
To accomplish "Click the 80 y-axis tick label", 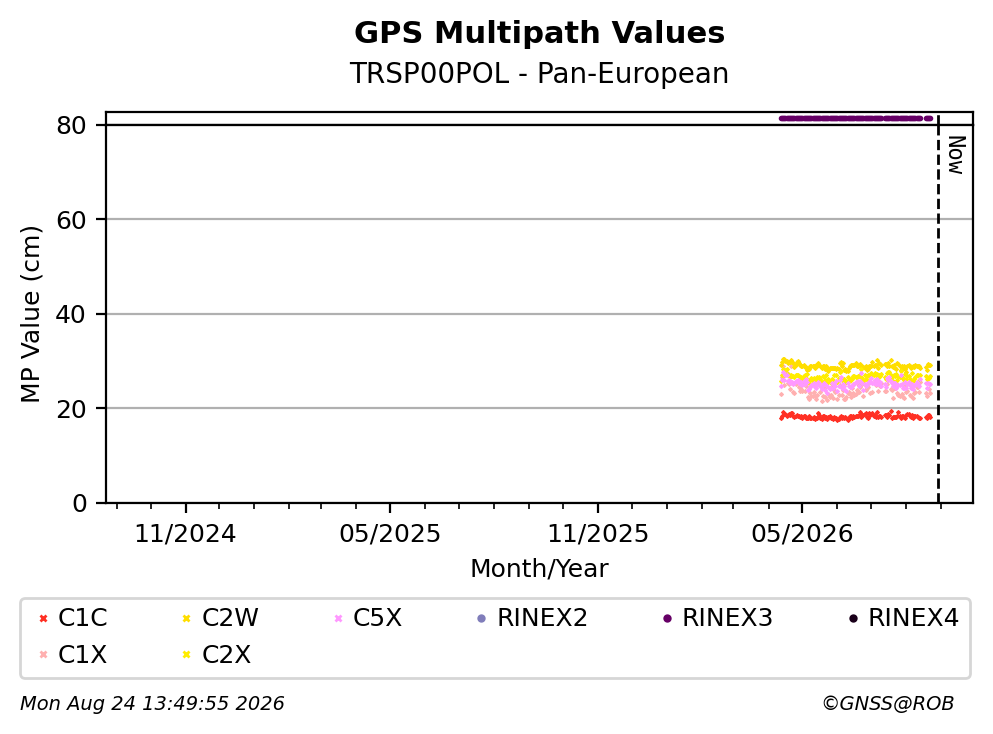I will click(72, 125).
